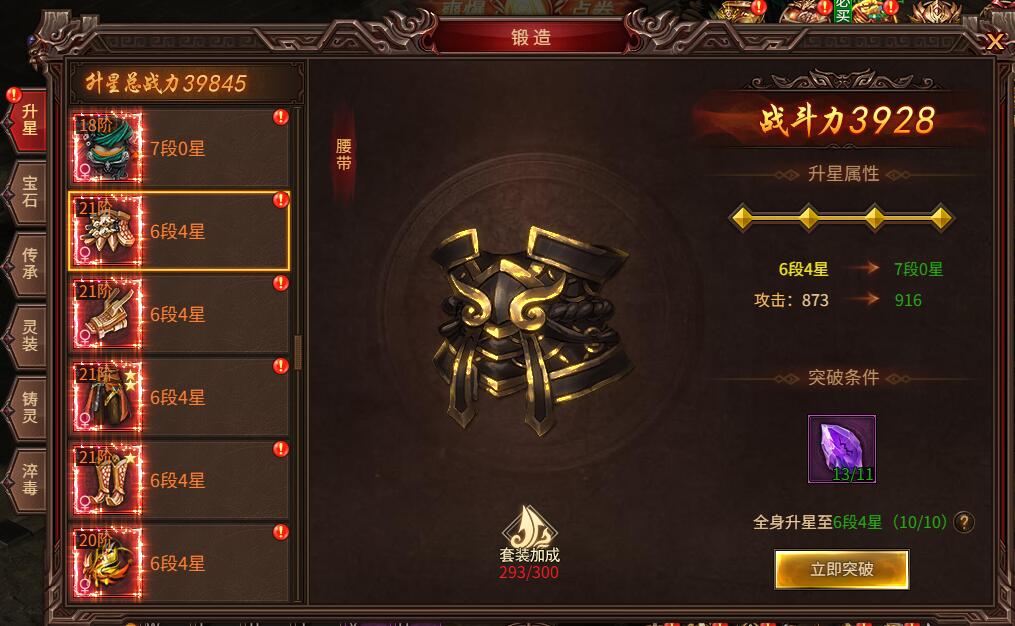
Task: Pick the 21阶 pants equipment icon
Action: click(x=107, y=397)
